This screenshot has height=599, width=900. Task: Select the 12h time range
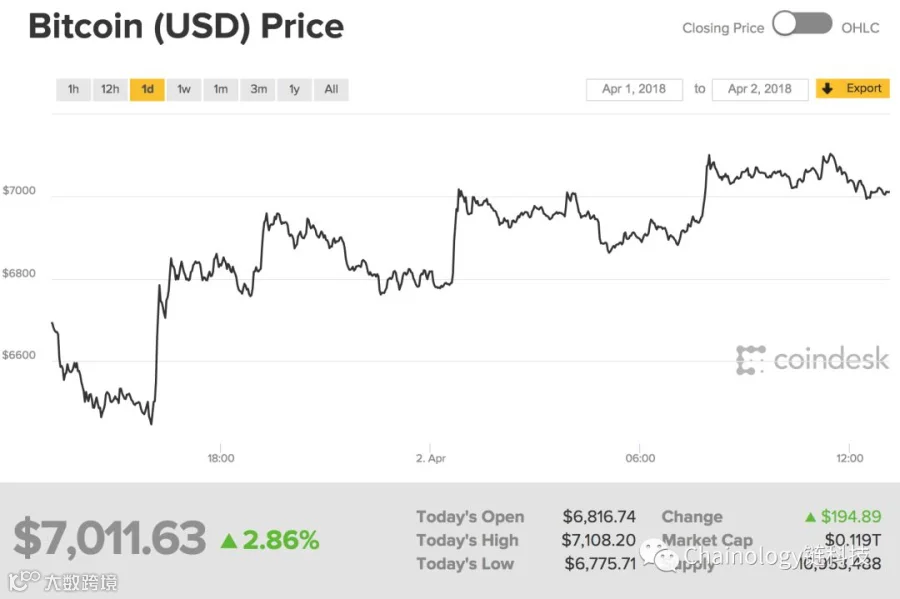point(110,90)
